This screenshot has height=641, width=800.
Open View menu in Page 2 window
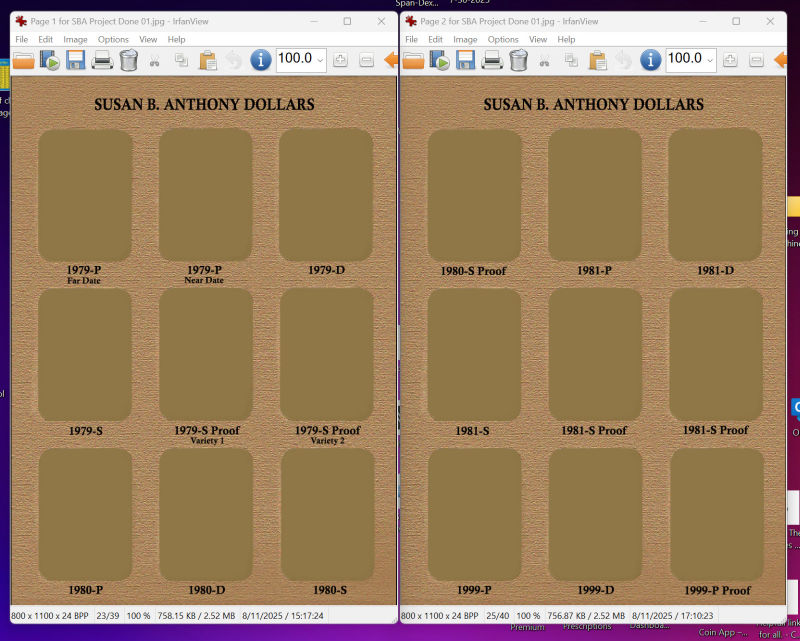pyautogui.click(x=538, y=39)
